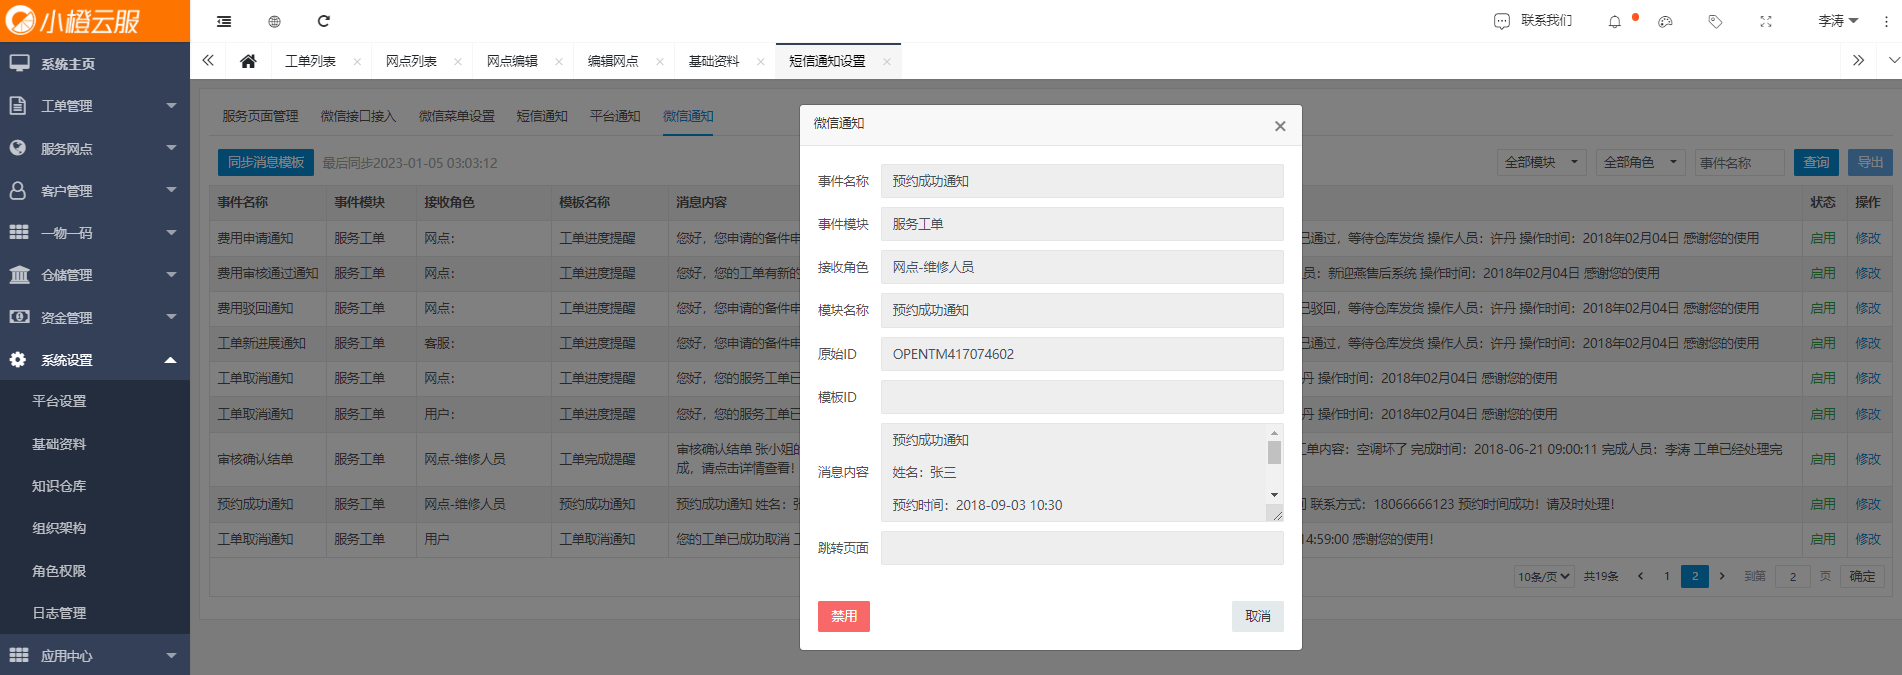1902x675 pixels.
Task: Expand 一物一码 sidebar menu
Action: [x=95, y=232]
